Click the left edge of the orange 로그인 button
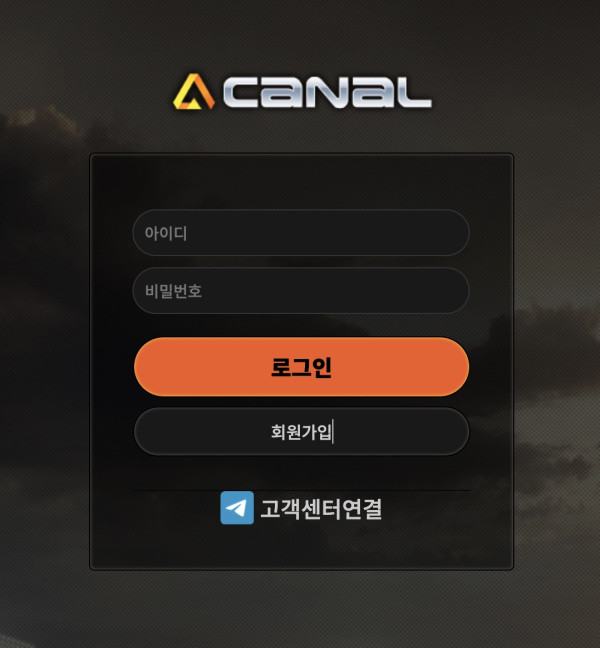The height and width of the screenshot is (648, 600). coord(151,367)
